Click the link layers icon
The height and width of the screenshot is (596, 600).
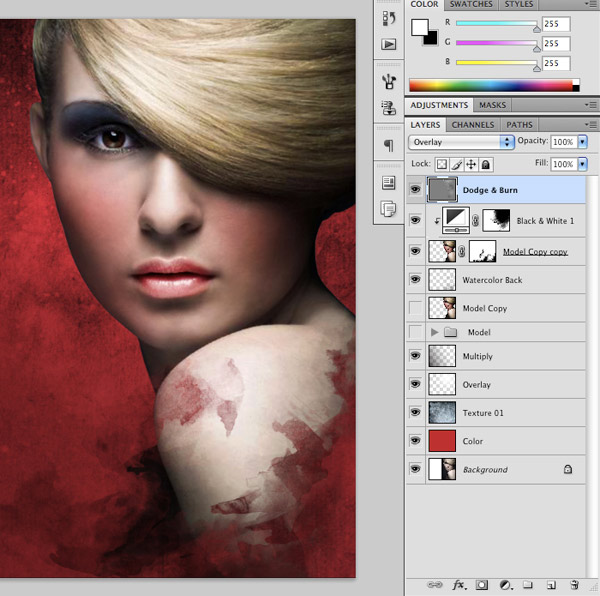click(434, 584)
